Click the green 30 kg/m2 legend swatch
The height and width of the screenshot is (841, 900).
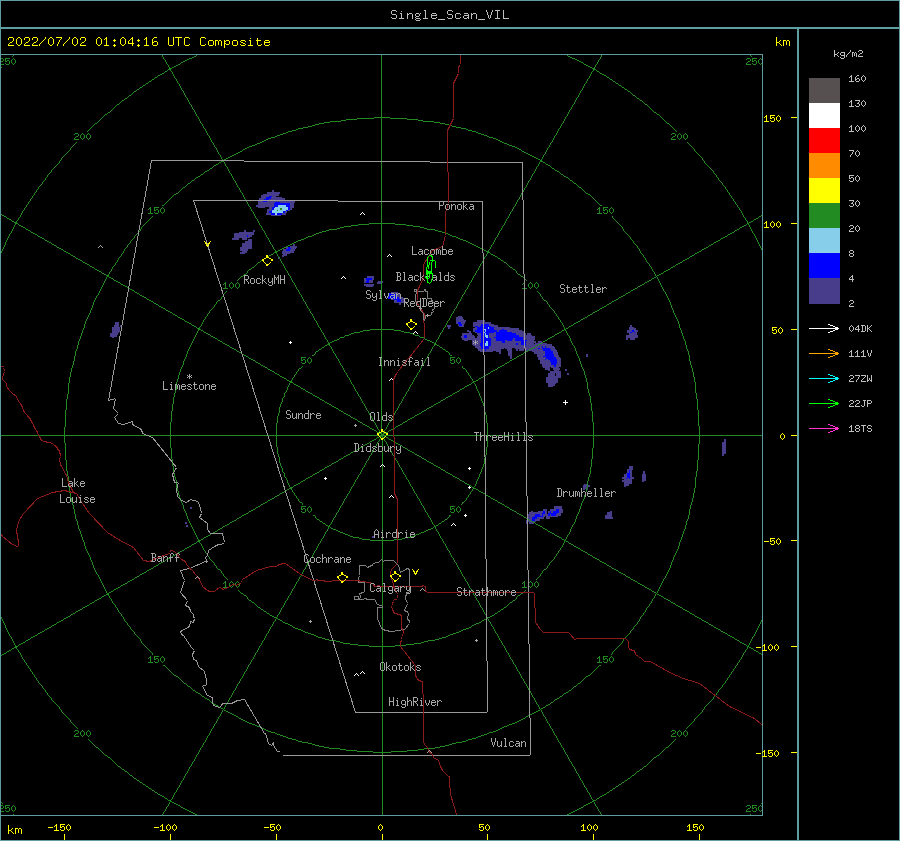pyautogui.click(x=824, y=216)
